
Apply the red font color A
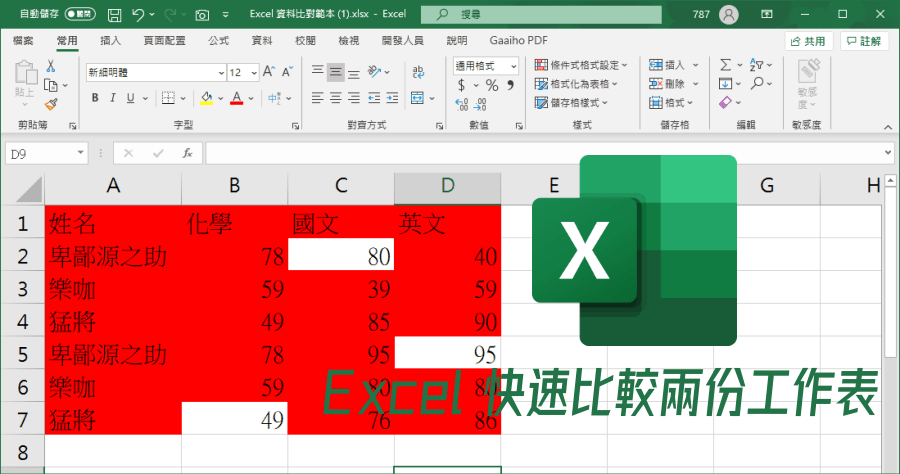(x=236, y=98)
